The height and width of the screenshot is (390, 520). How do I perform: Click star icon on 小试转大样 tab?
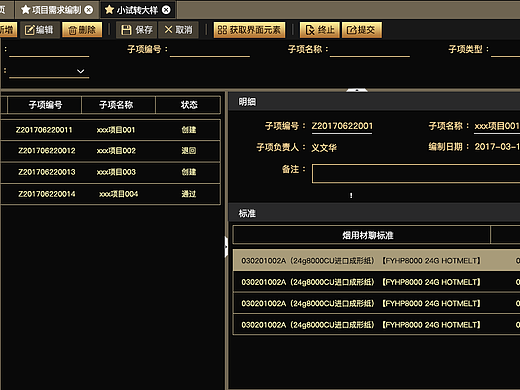(x=109, y=10)
